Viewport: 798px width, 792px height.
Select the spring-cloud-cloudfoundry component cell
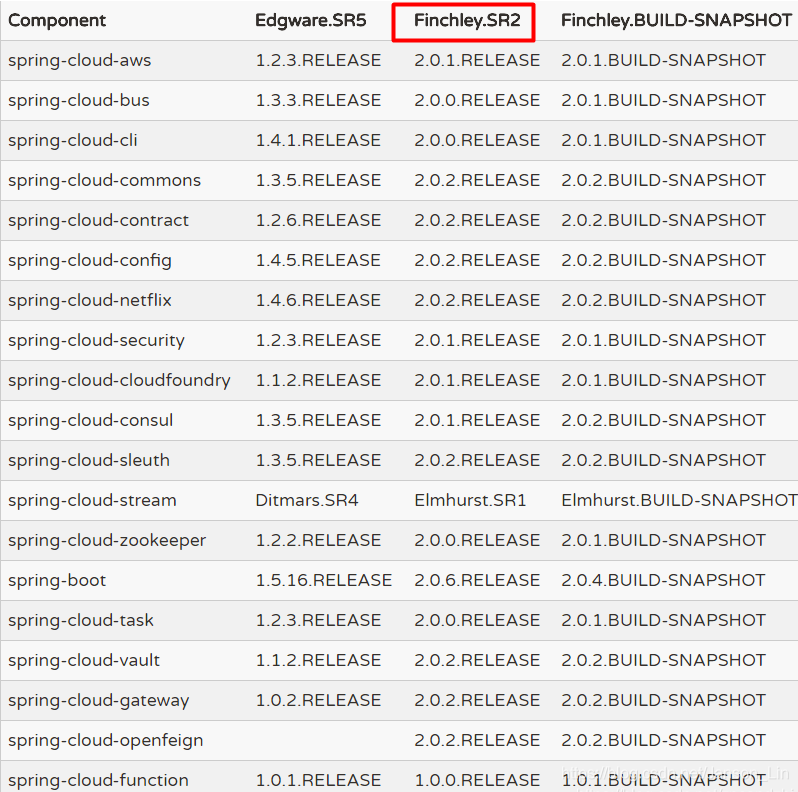(119, 380)
